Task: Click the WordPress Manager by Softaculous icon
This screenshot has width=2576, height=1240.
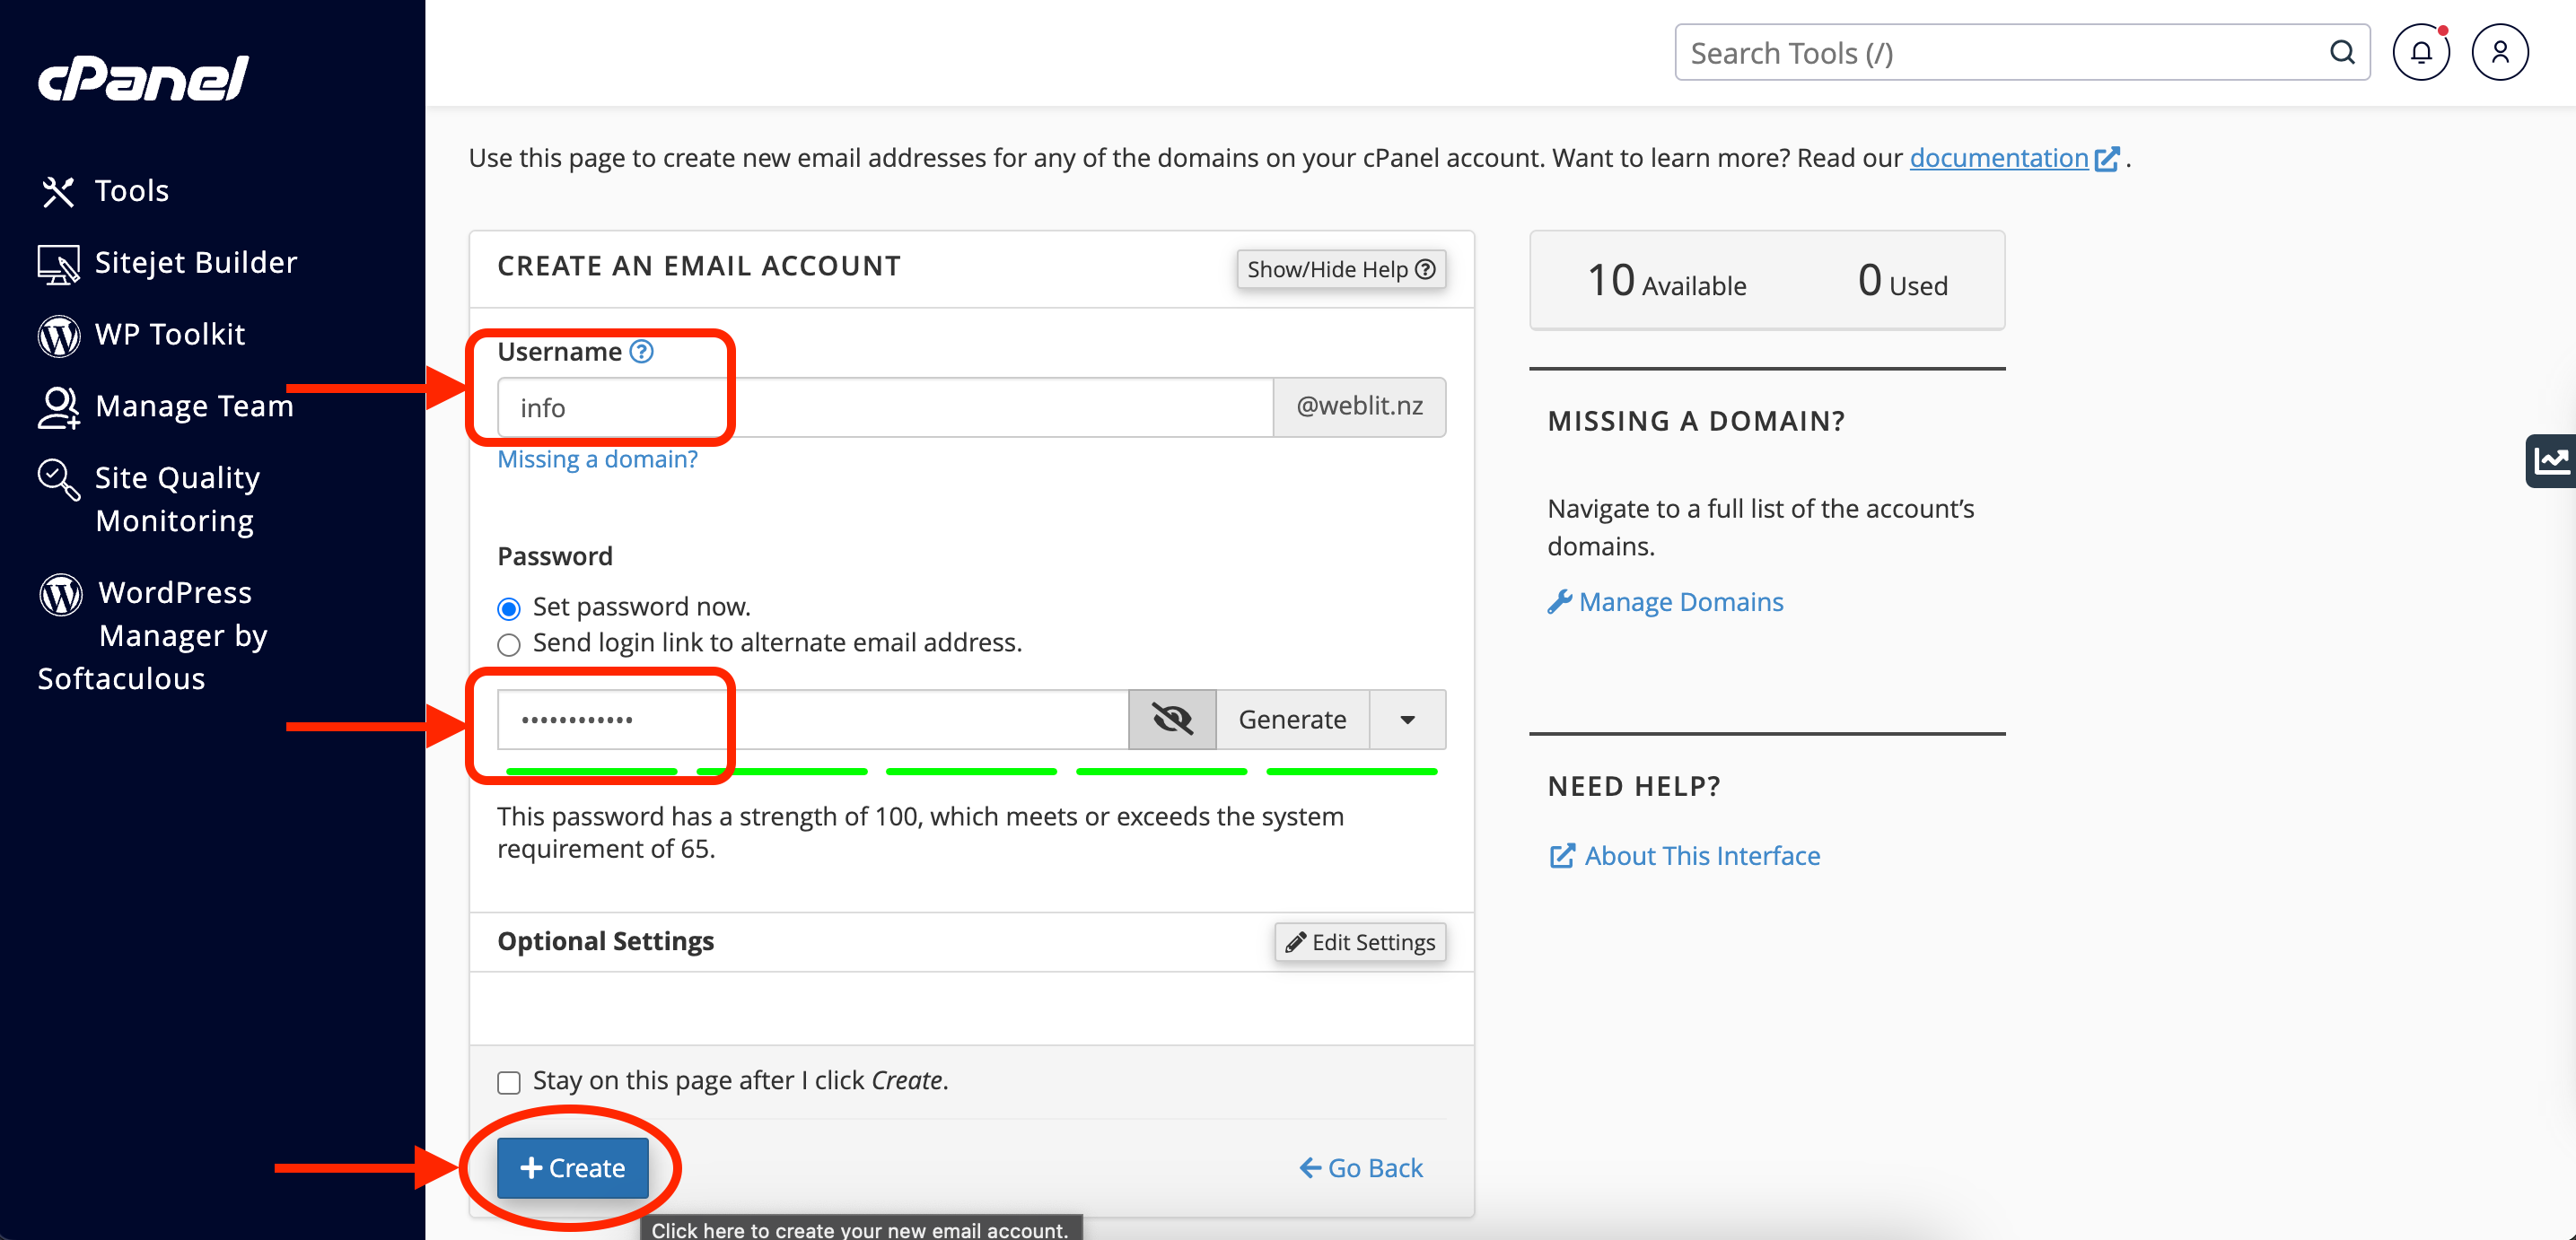Action: [x=60, y=594]
